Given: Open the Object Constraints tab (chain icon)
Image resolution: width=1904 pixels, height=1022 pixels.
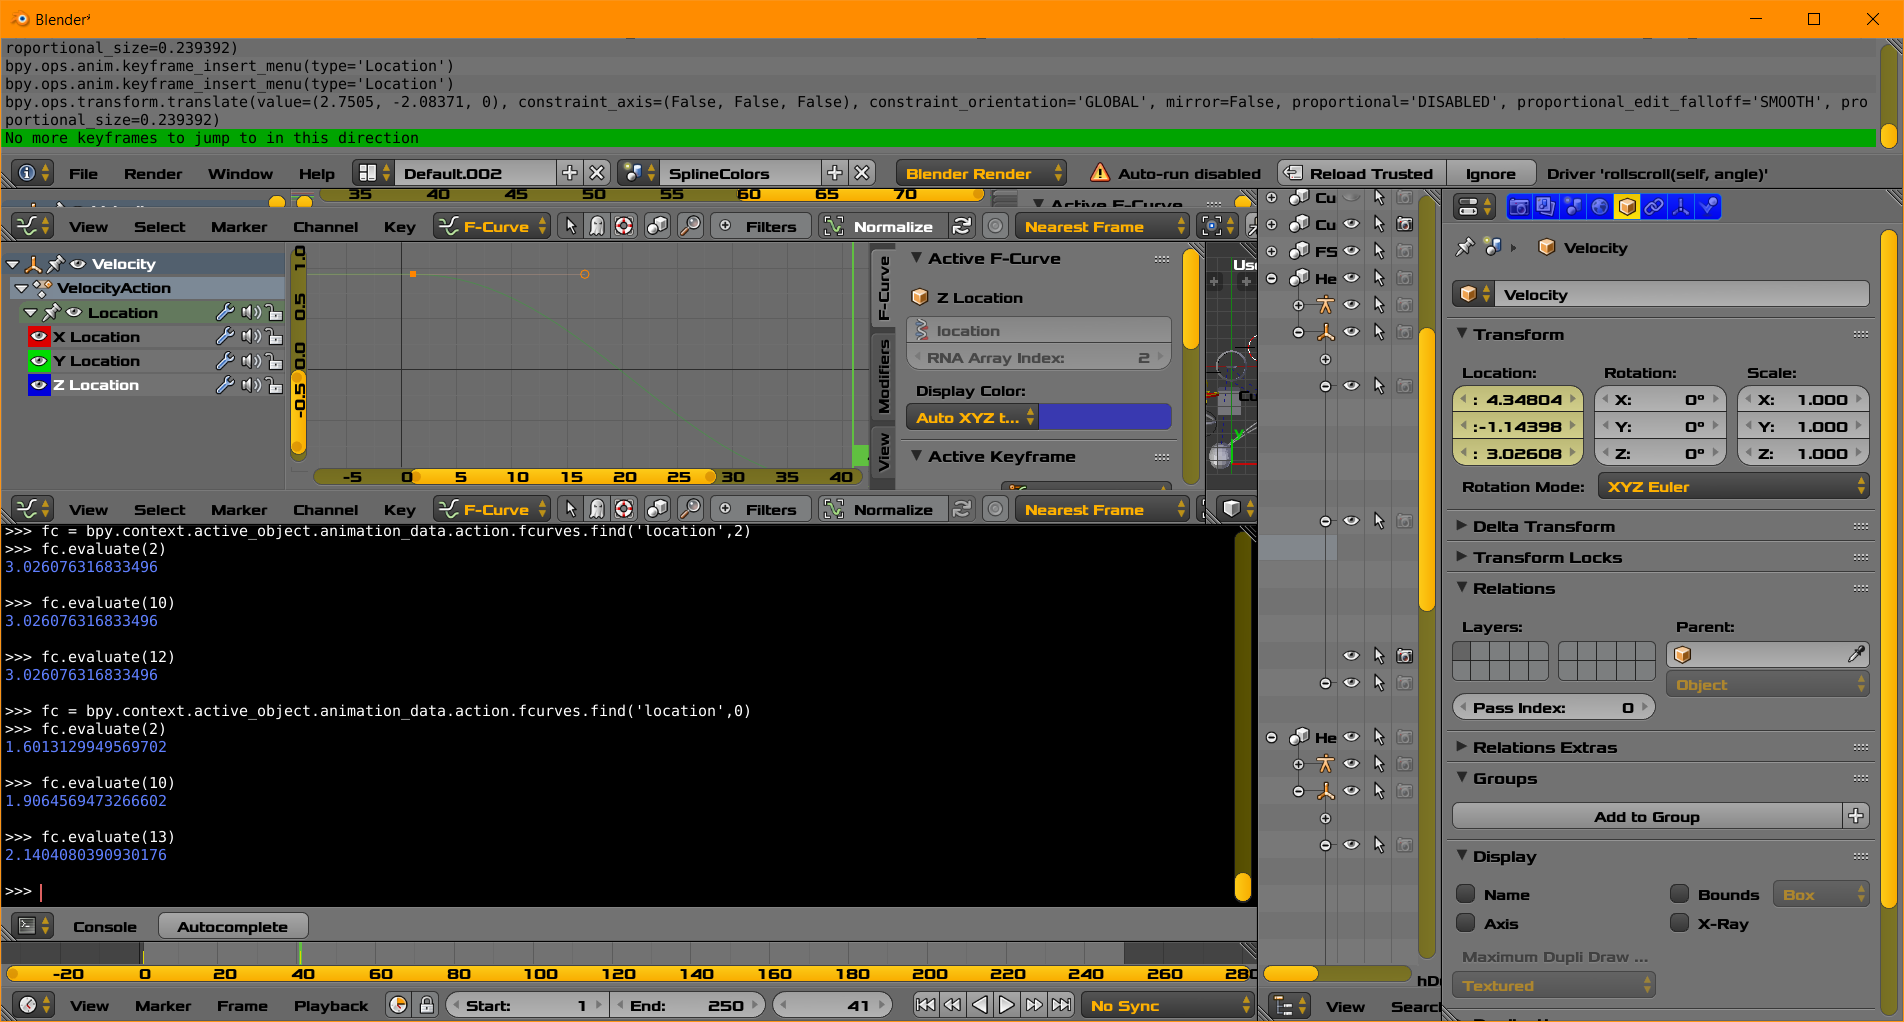Looking at the screenshot, I should tap(1654, 207).
